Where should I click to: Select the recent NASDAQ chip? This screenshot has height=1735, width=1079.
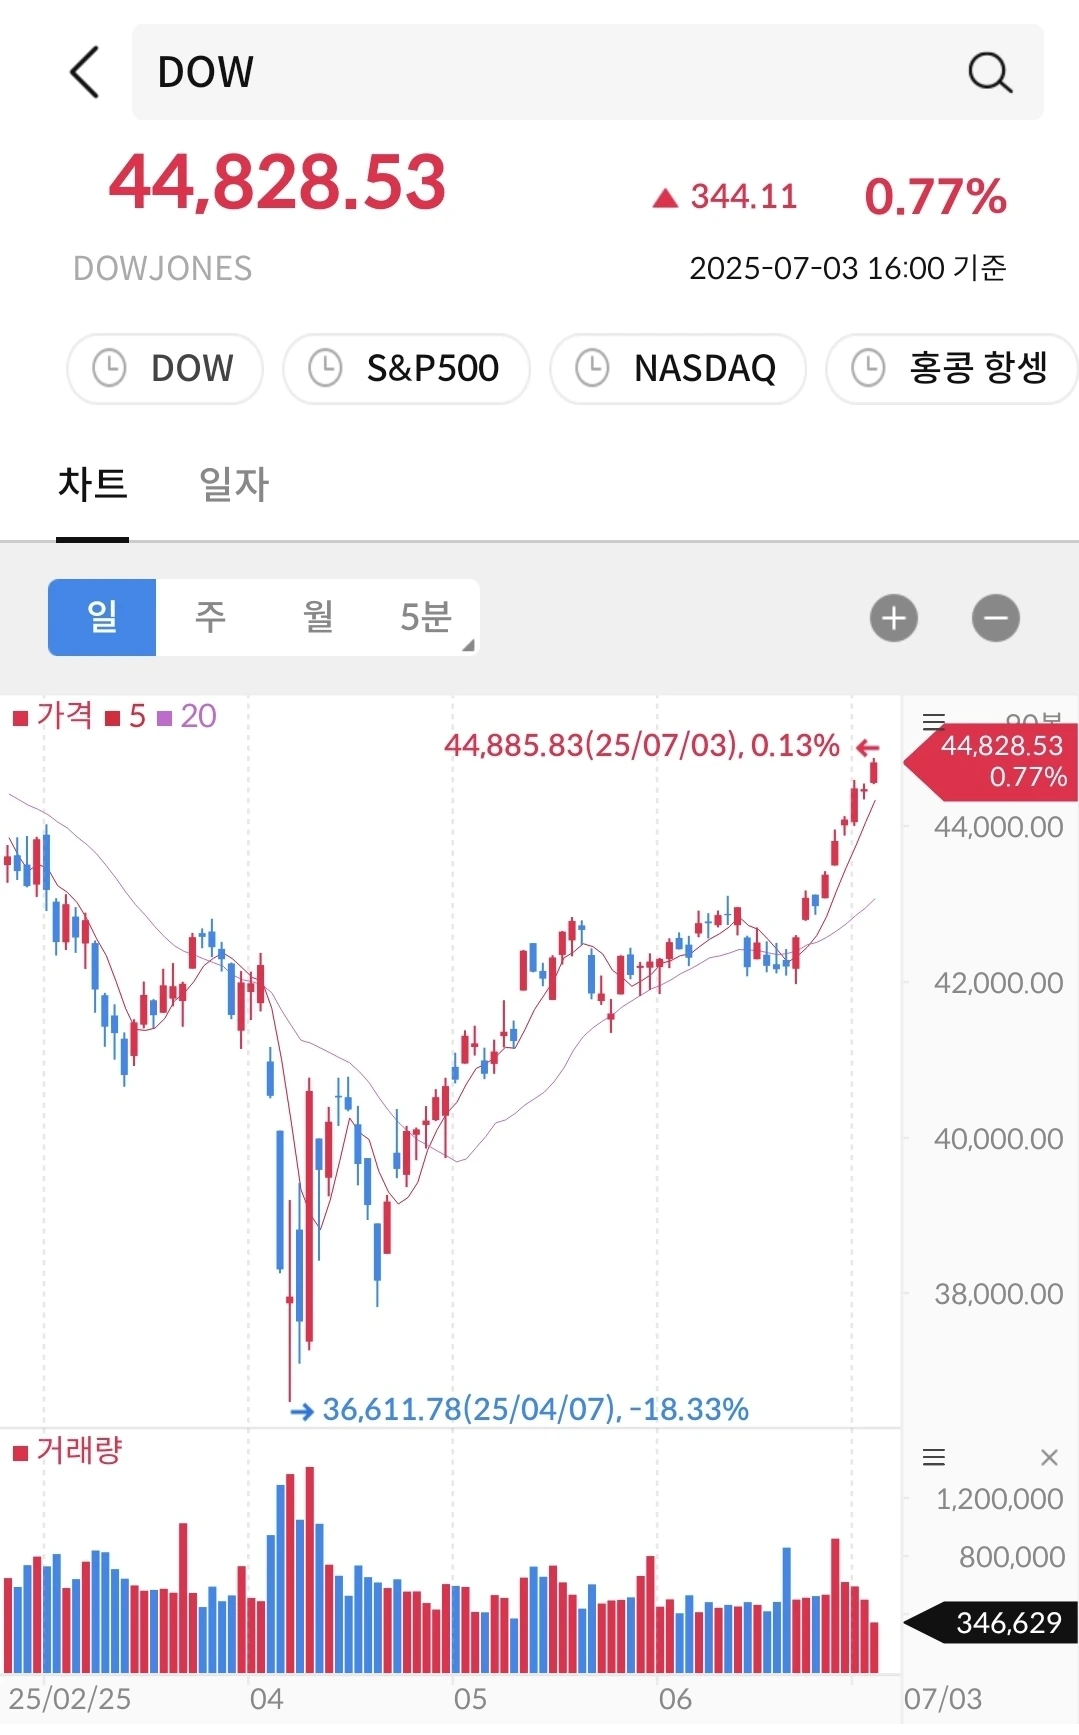point(678,368)
